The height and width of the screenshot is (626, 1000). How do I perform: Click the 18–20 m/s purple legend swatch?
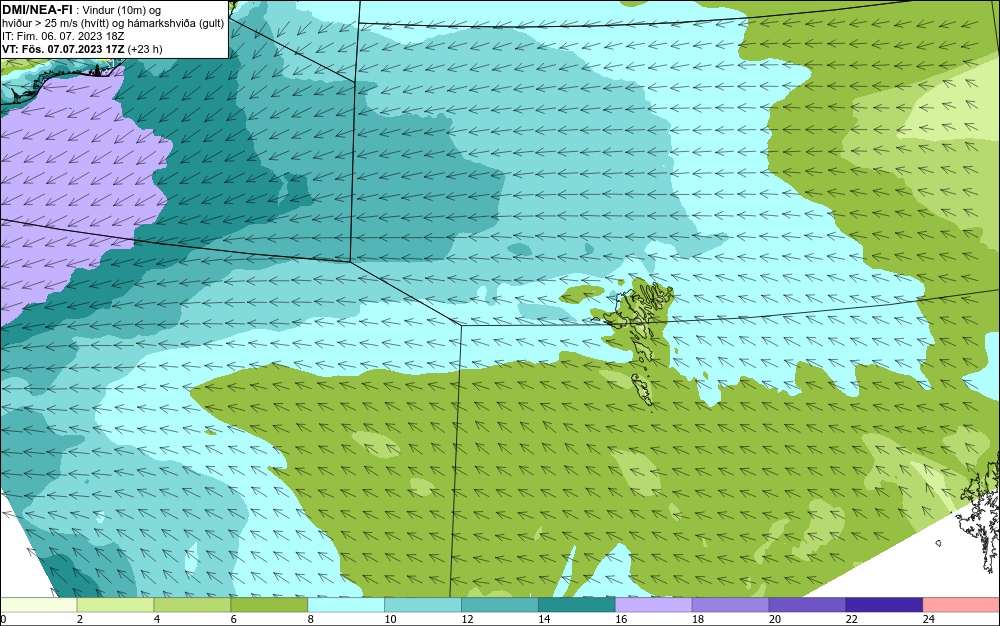coord(730,605)
